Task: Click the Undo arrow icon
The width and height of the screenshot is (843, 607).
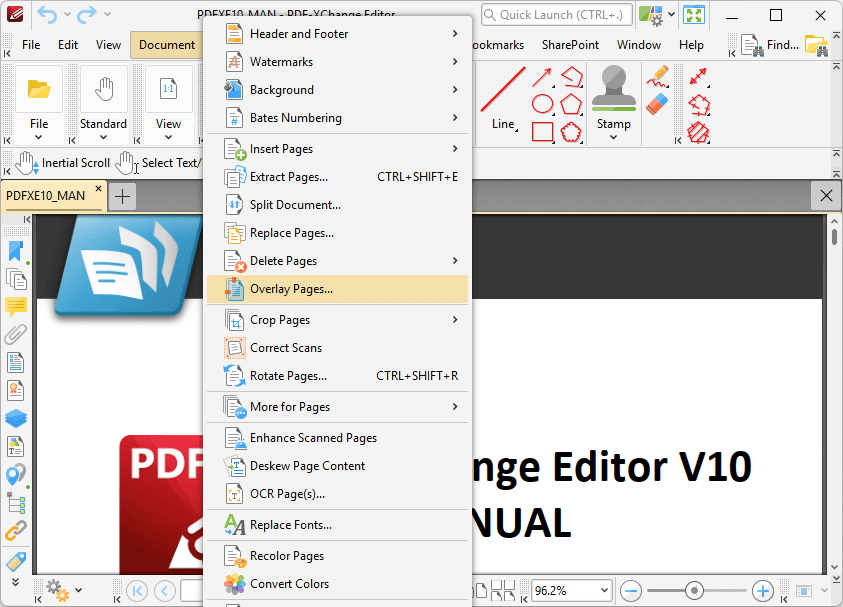Action: coord(47,15)
